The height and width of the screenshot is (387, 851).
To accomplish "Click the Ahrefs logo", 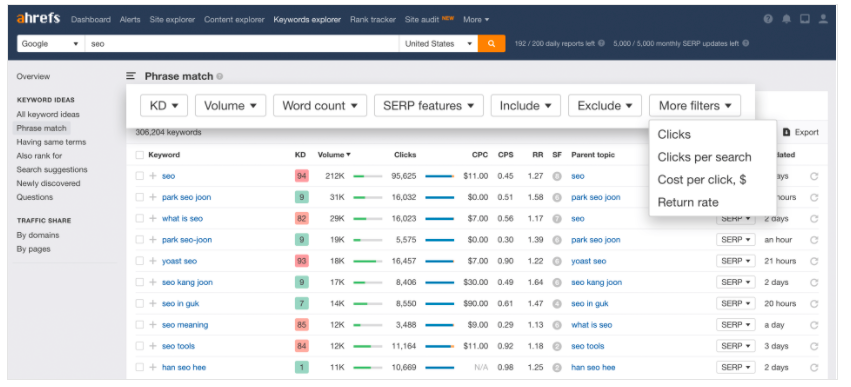I will (x=38, y=19).
